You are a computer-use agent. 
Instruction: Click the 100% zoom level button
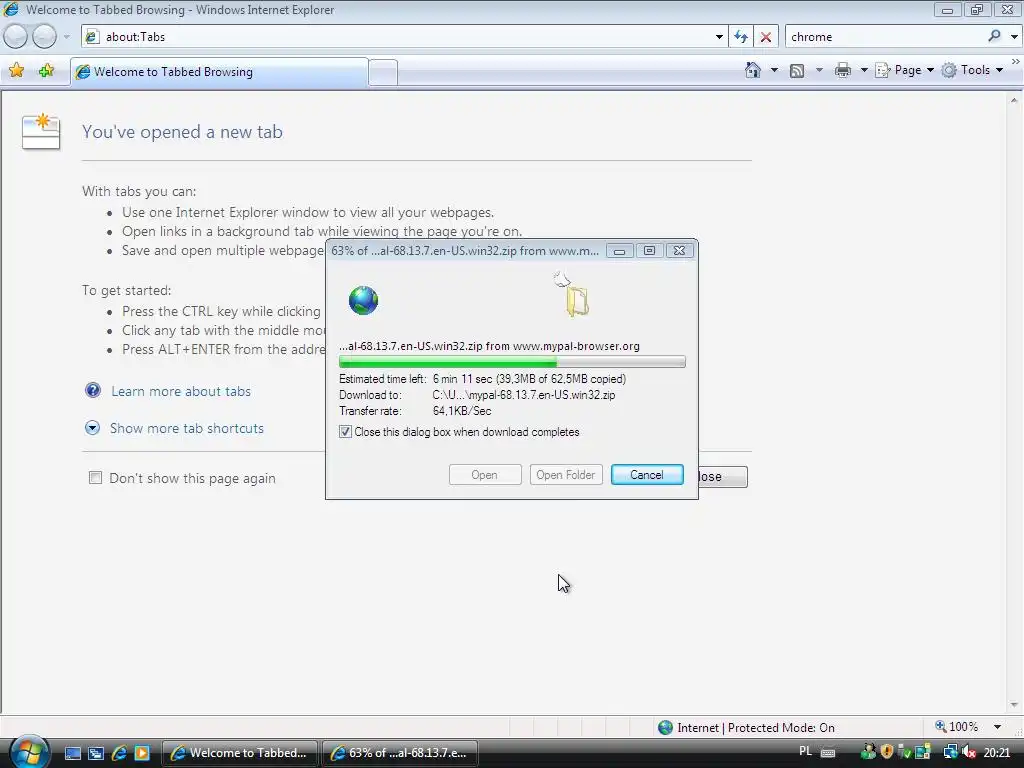957,727
